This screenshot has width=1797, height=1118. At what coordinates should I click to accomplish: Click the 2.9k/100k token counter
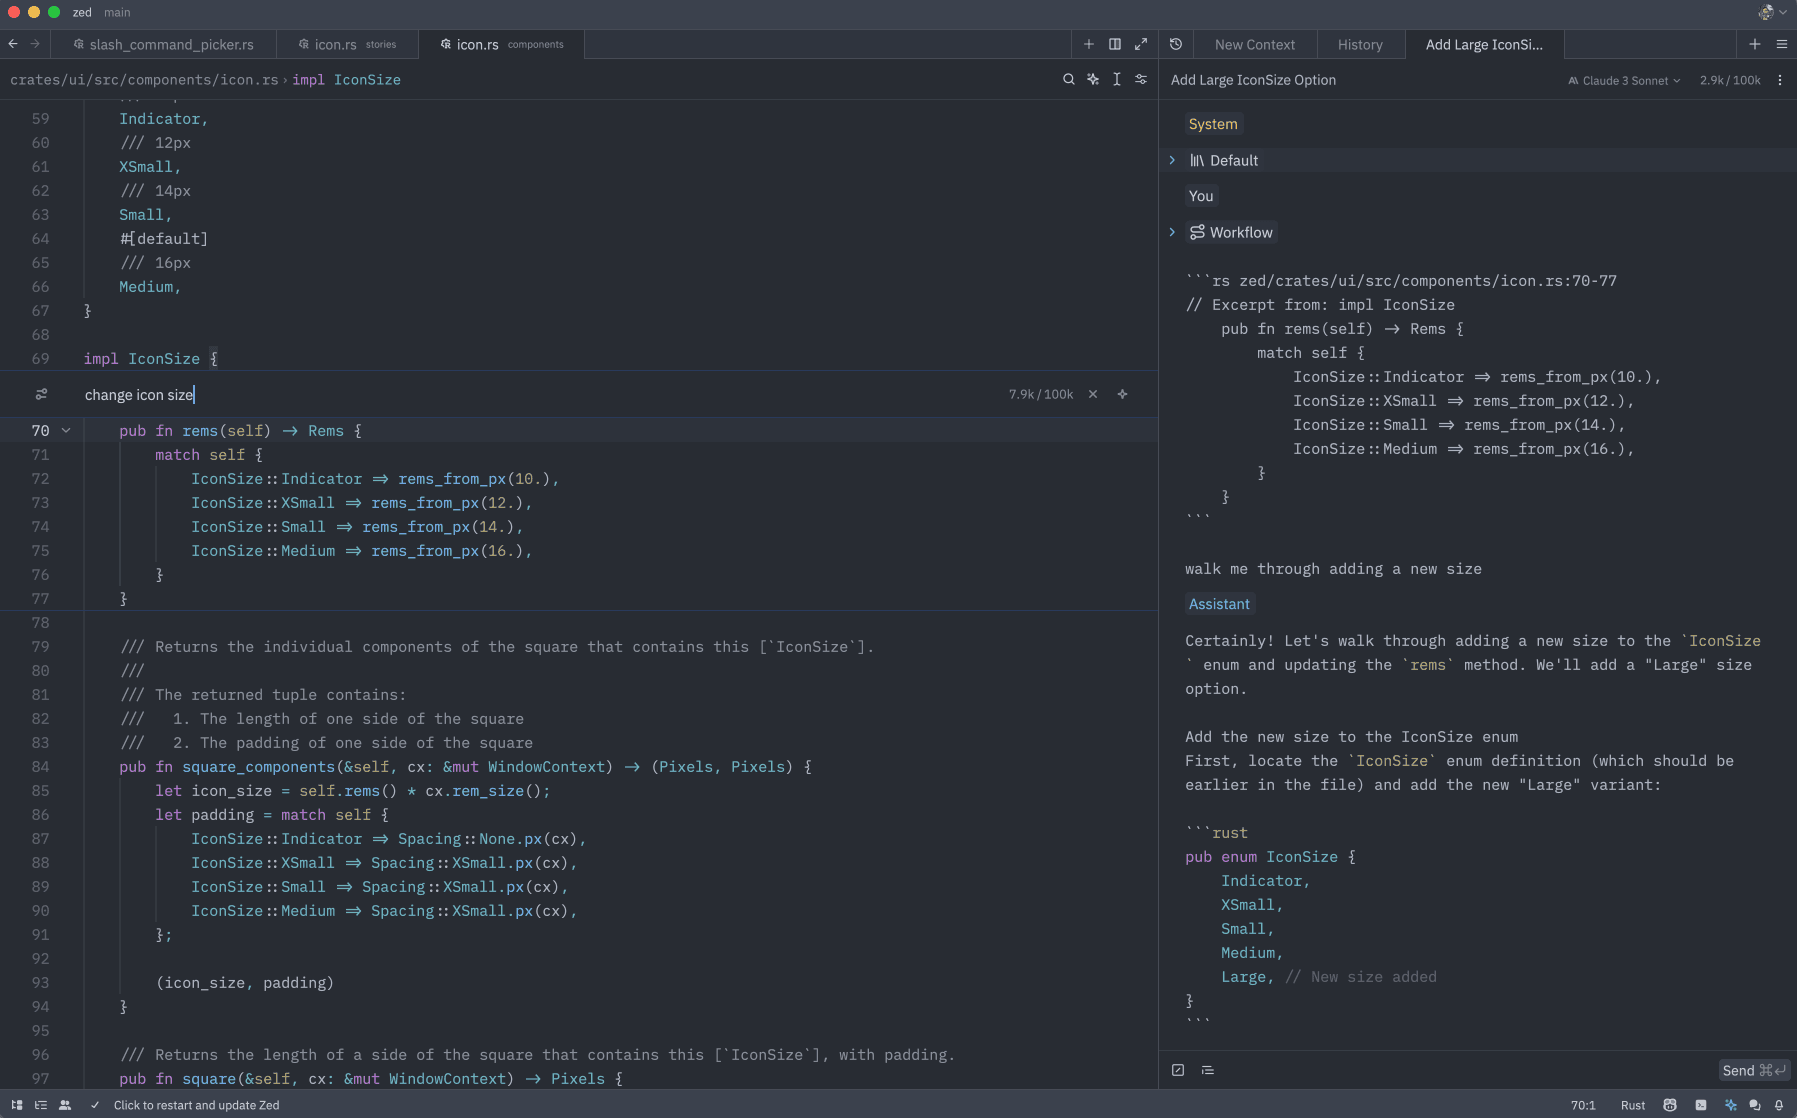click(x=1730, y=80)
